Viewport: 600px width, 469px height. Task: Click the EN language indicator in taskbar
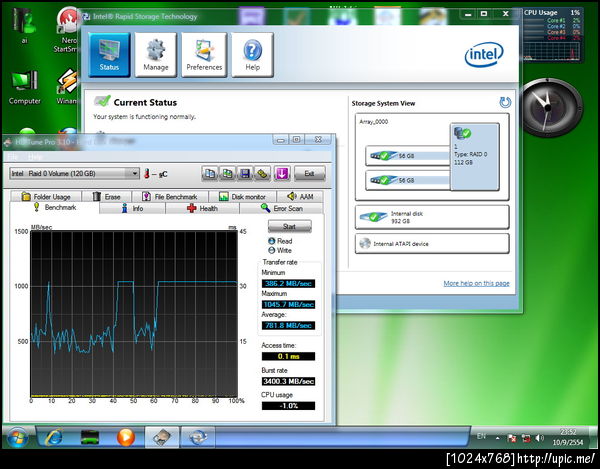[481, 436]
